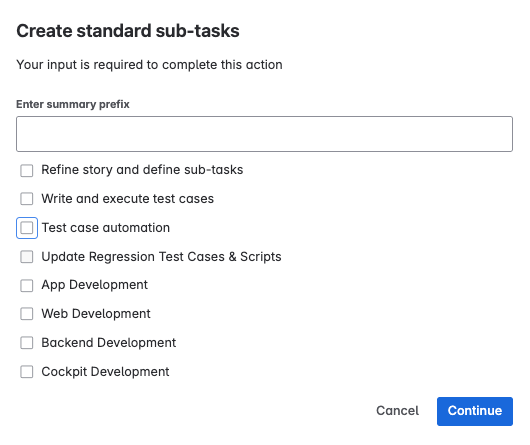Click the 'Web Development' label text

point(96,314)
